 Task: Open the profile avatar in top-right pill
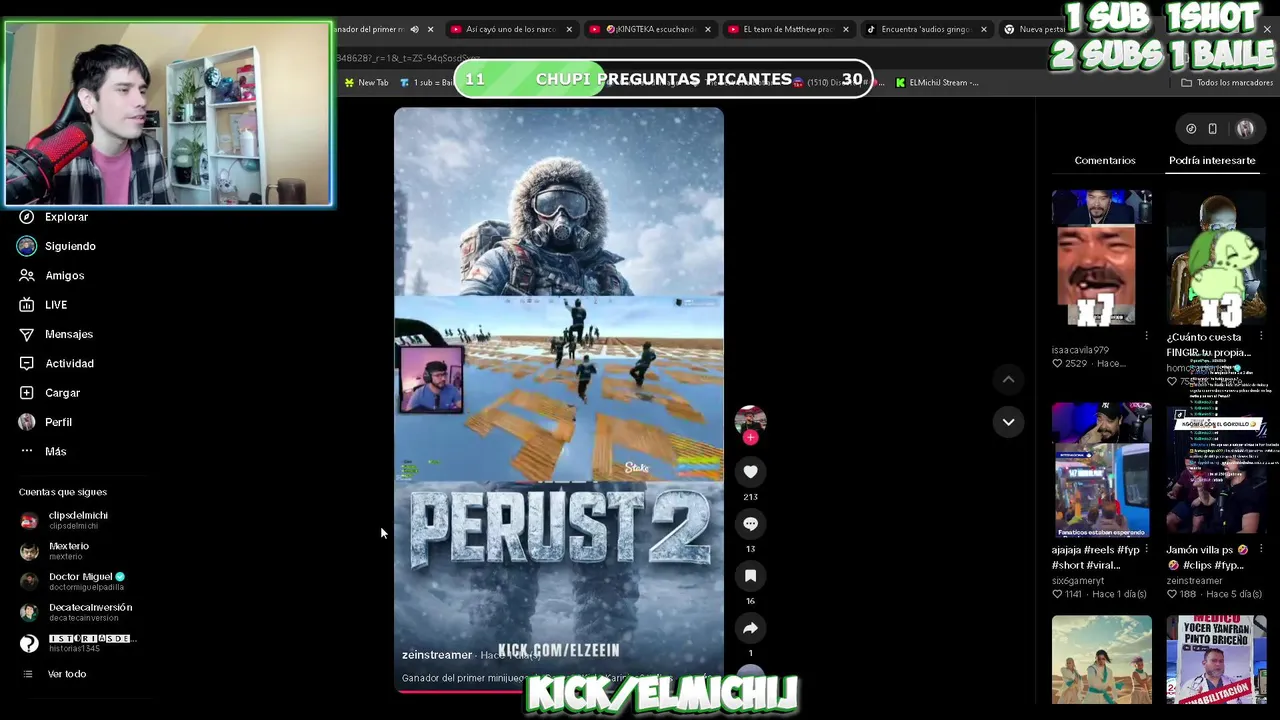1245,129
